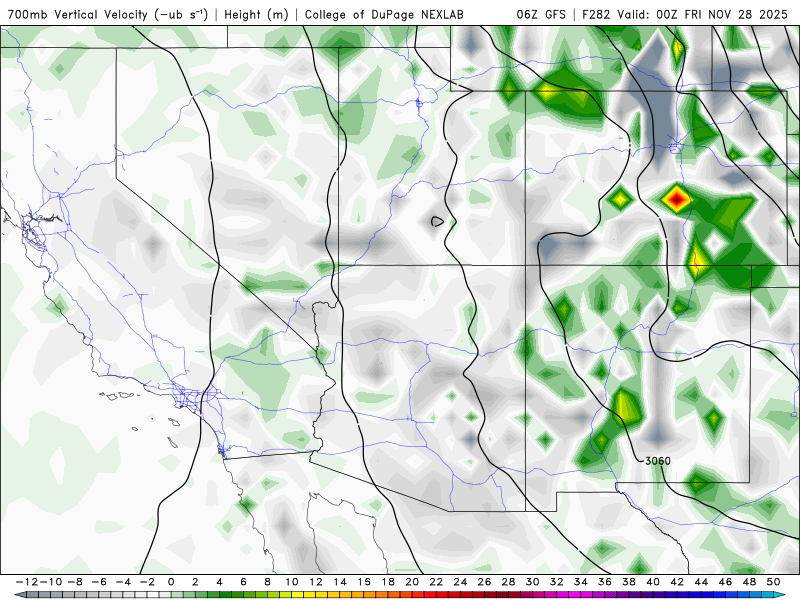Viewport: 800px width, 600px height.
Task: Click the legend value '12'
Action: point(316,582)
